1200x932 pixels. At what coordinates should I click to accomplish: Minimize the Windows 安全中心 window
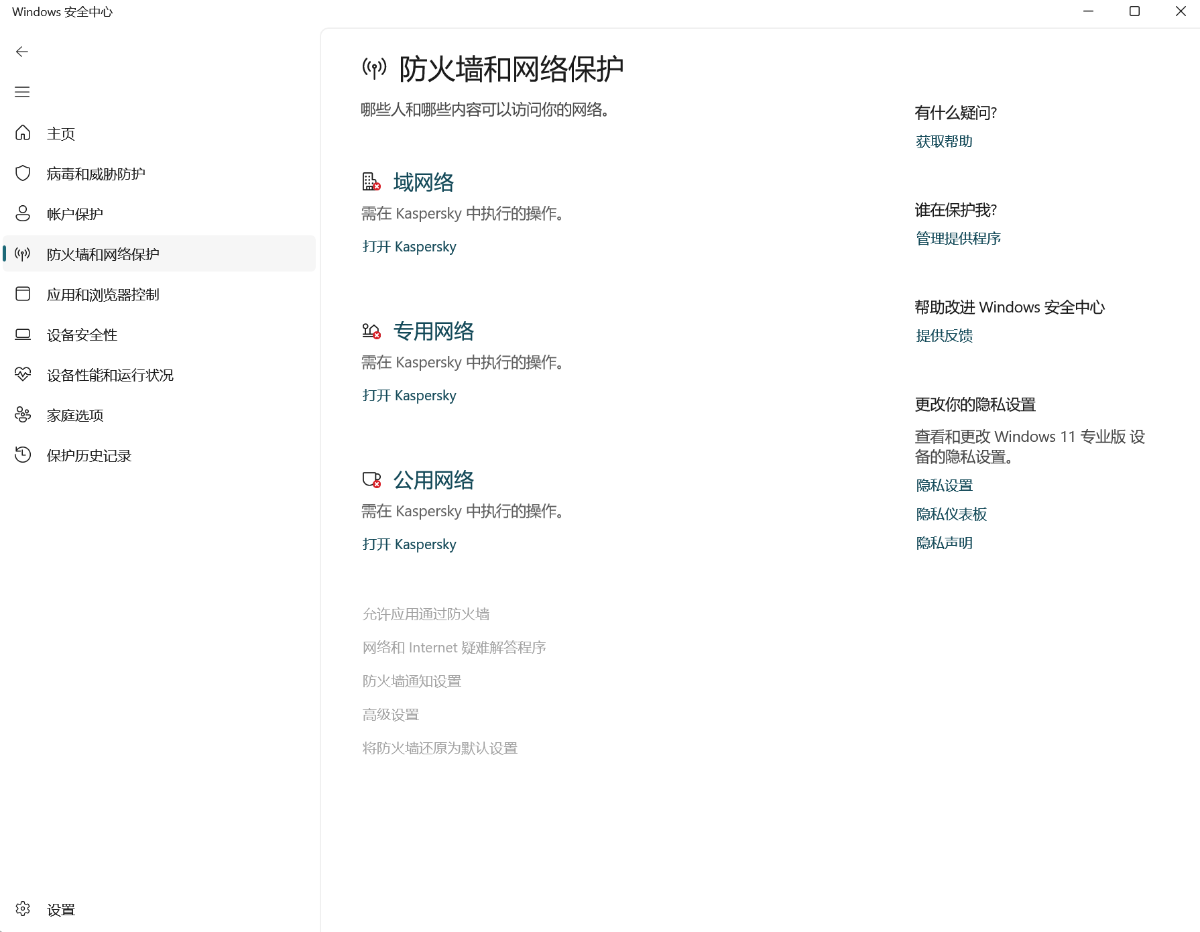(x=1088, y=11)
